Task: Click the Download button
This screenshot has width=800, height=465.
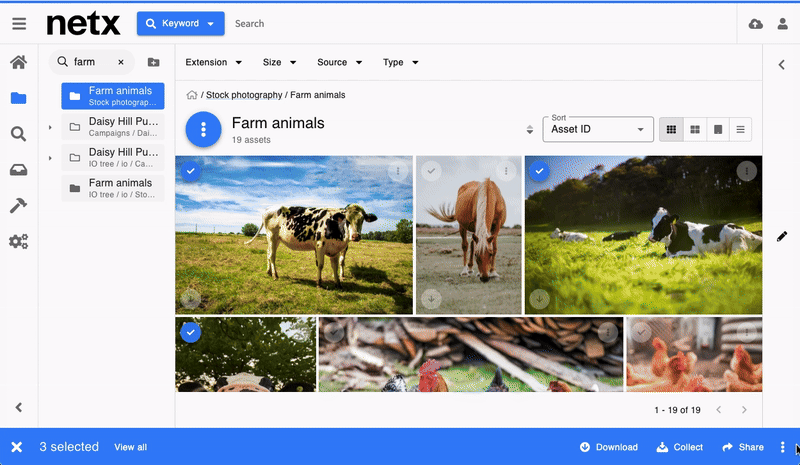Action: [608, 447]
